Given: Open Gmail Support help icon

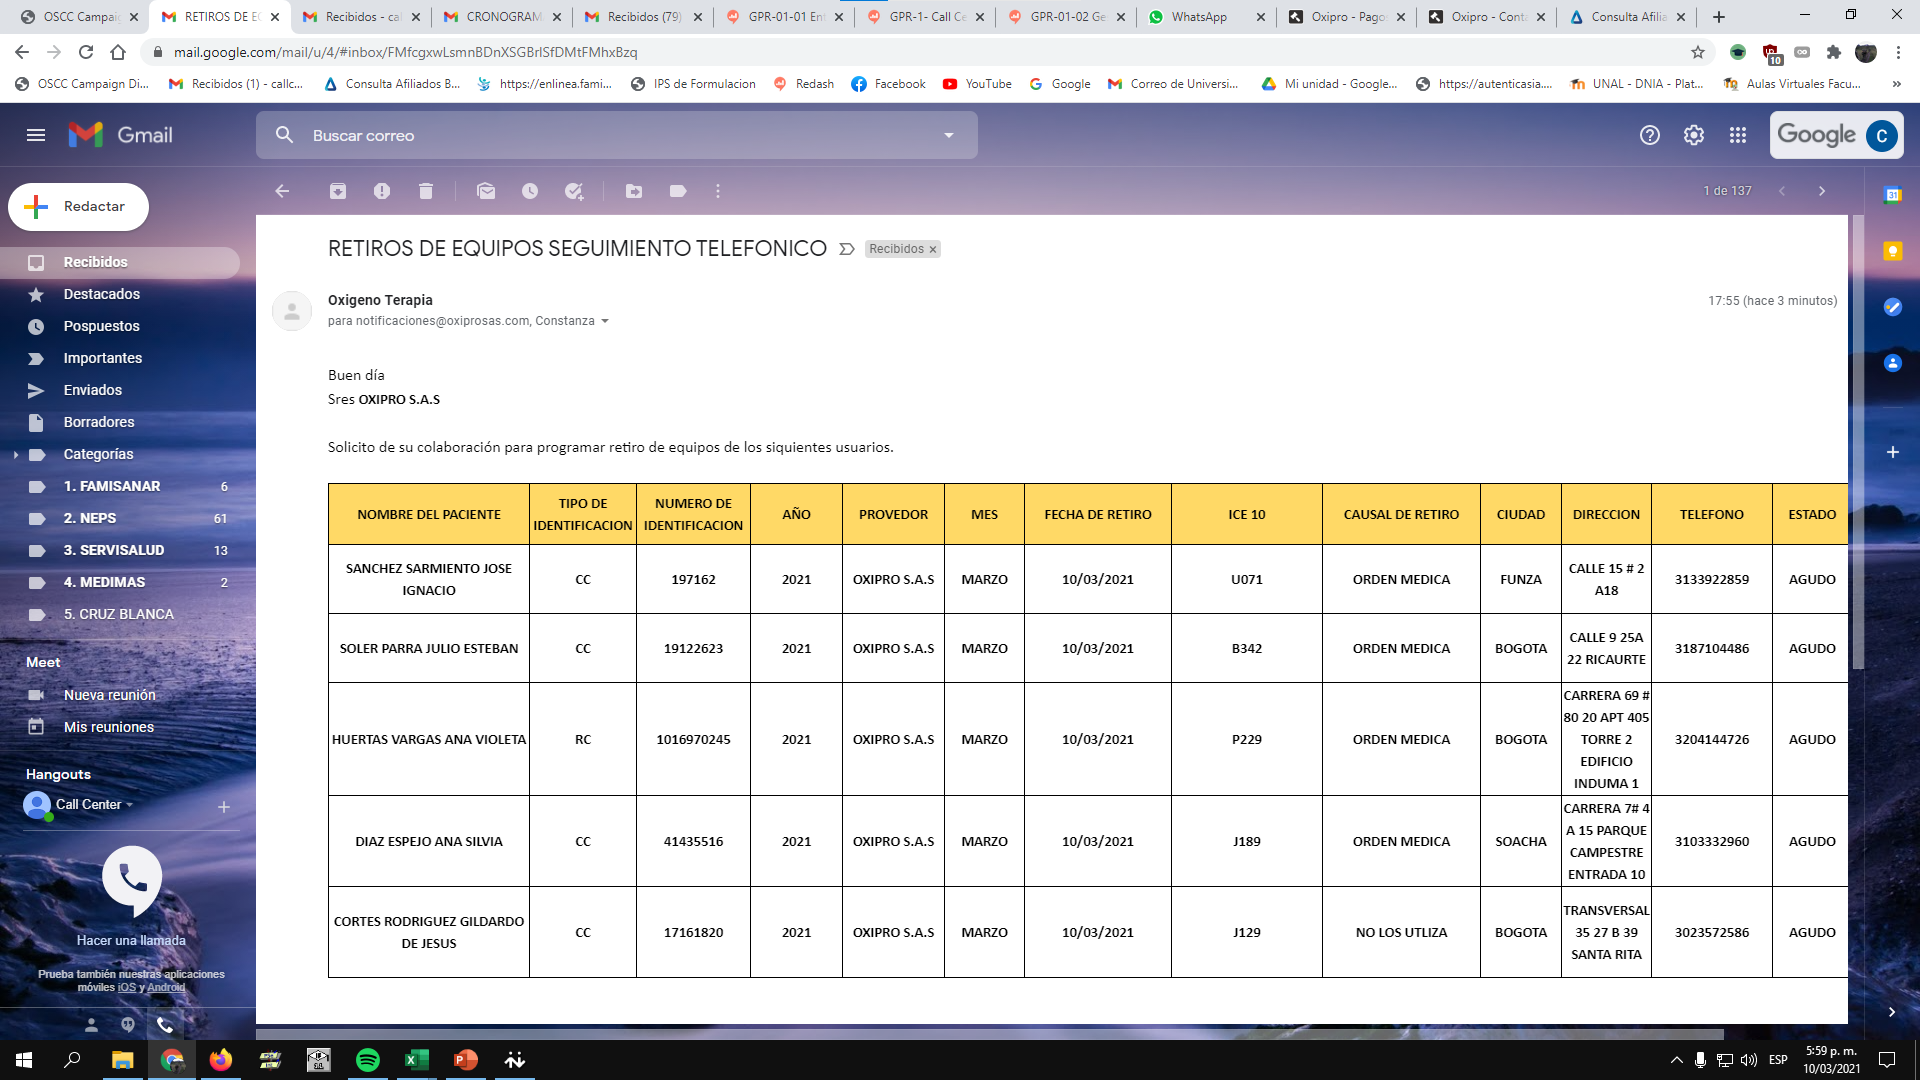Looking at the screenshot, I should 1650,135.
